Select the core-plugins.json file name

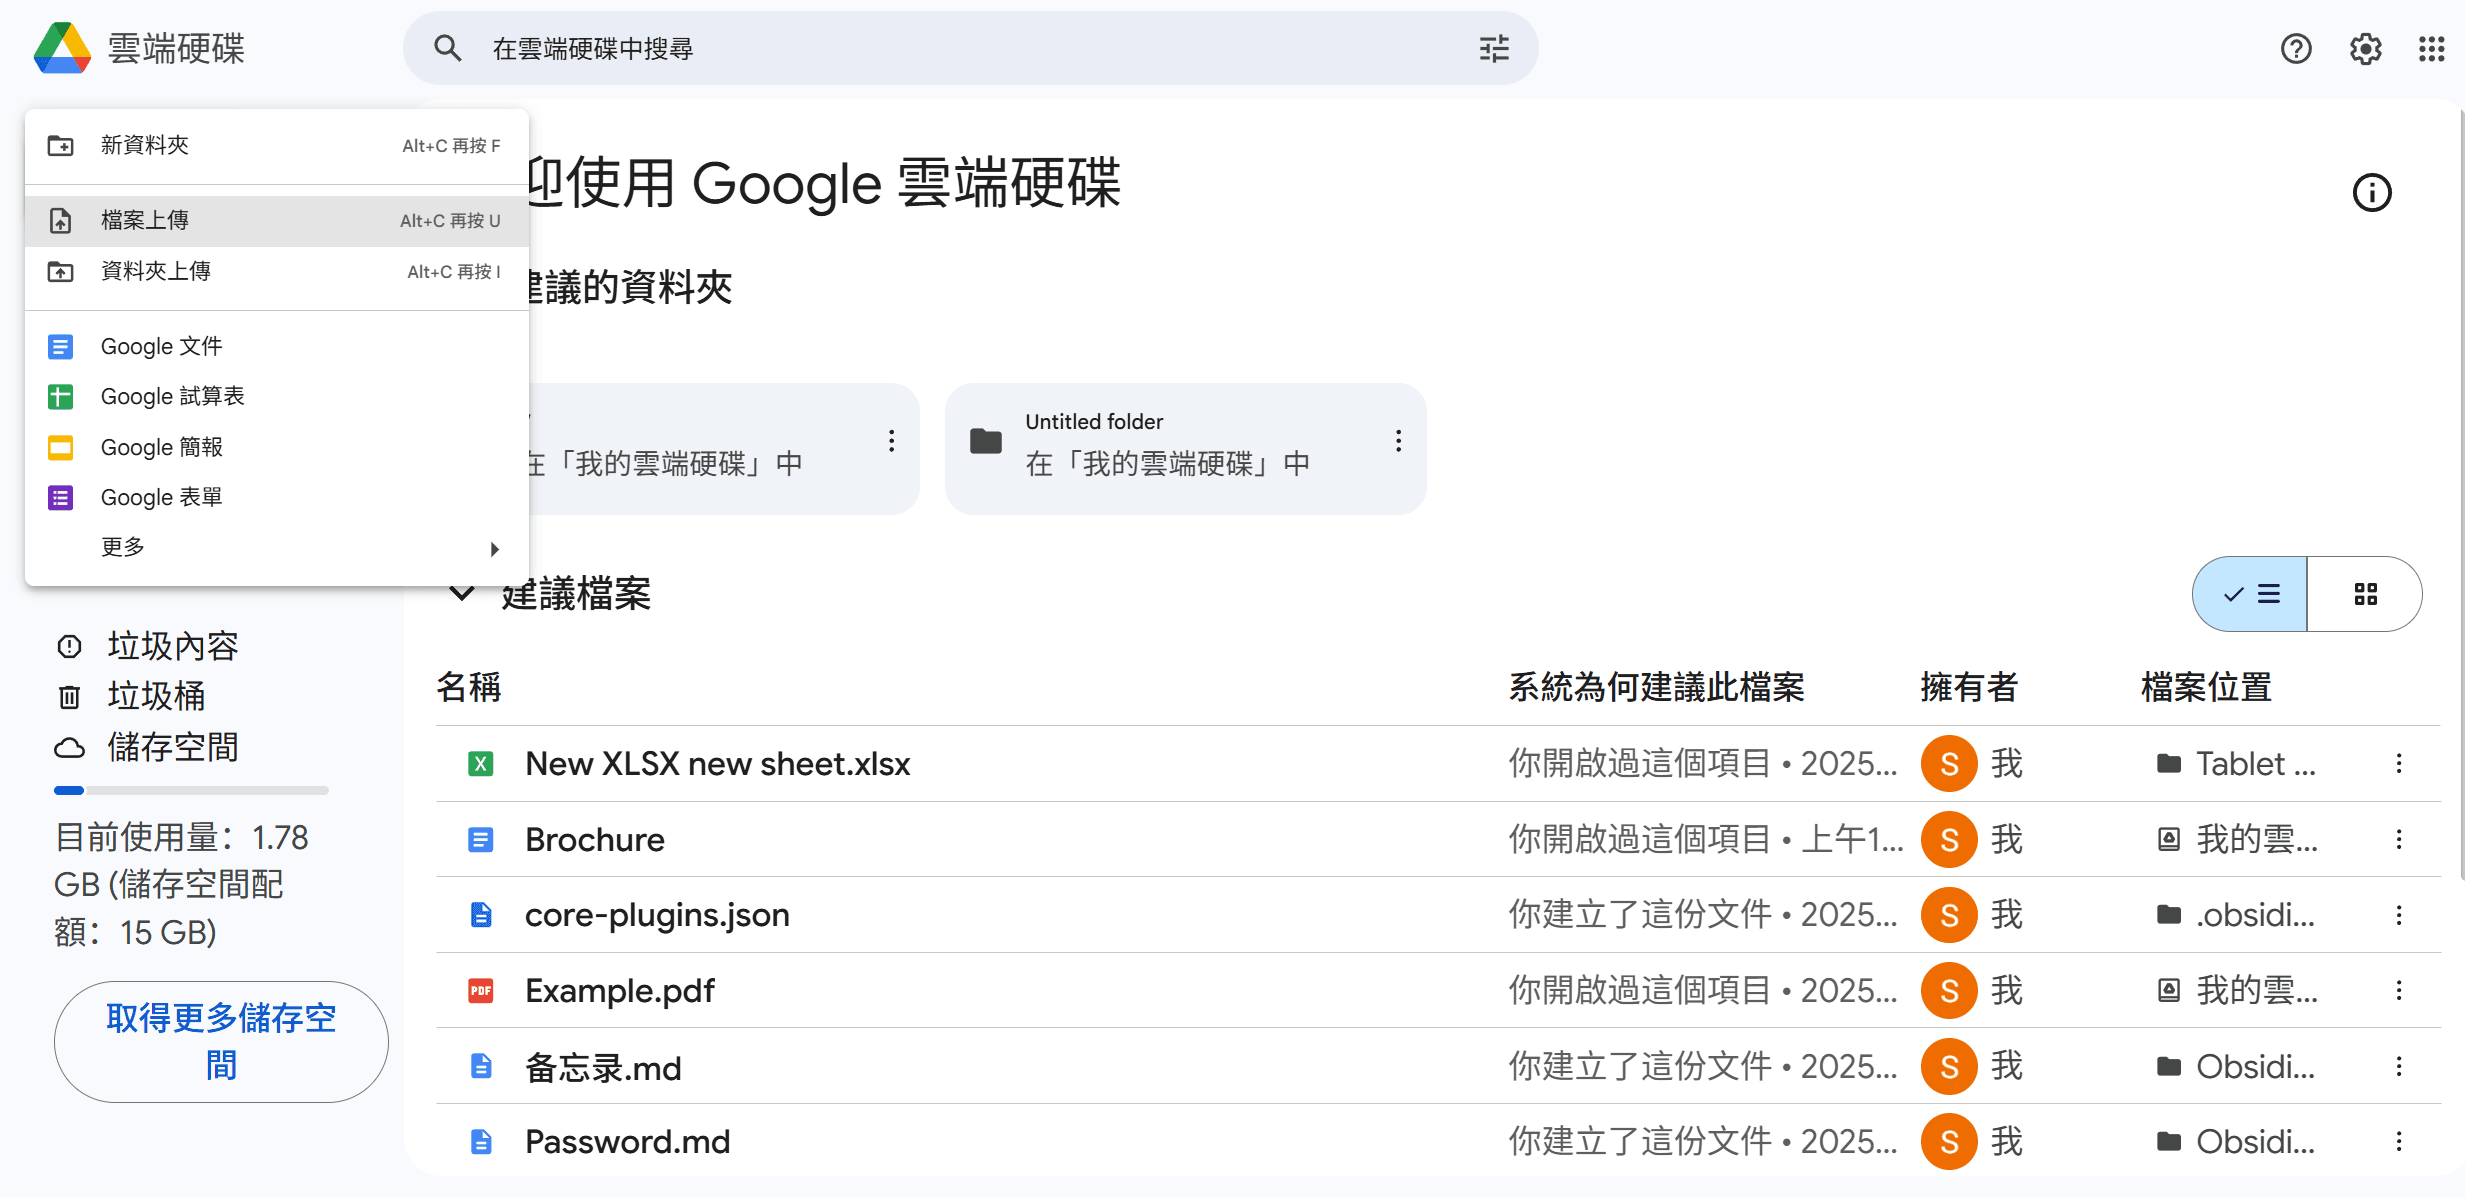point(657,915)
